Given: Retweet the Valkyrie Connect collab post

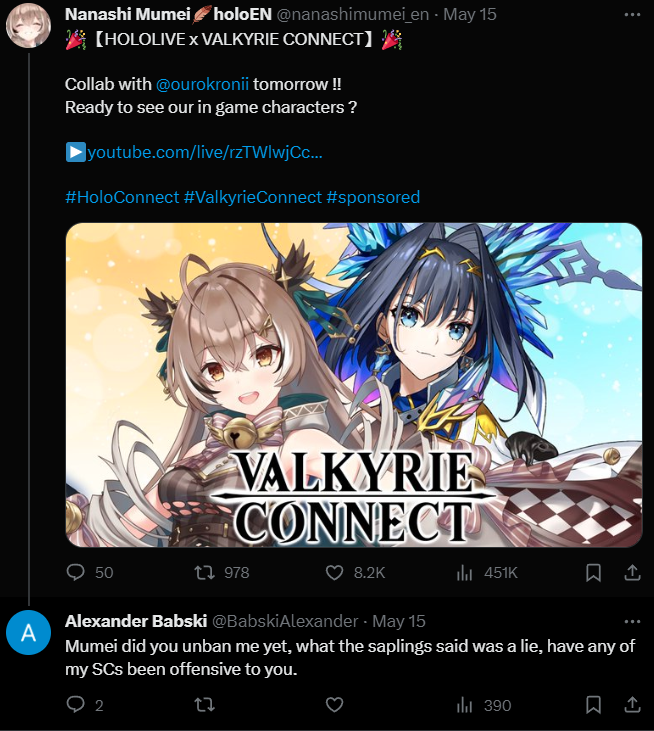Looking at the screenshot, I should (x=204, y=572).
